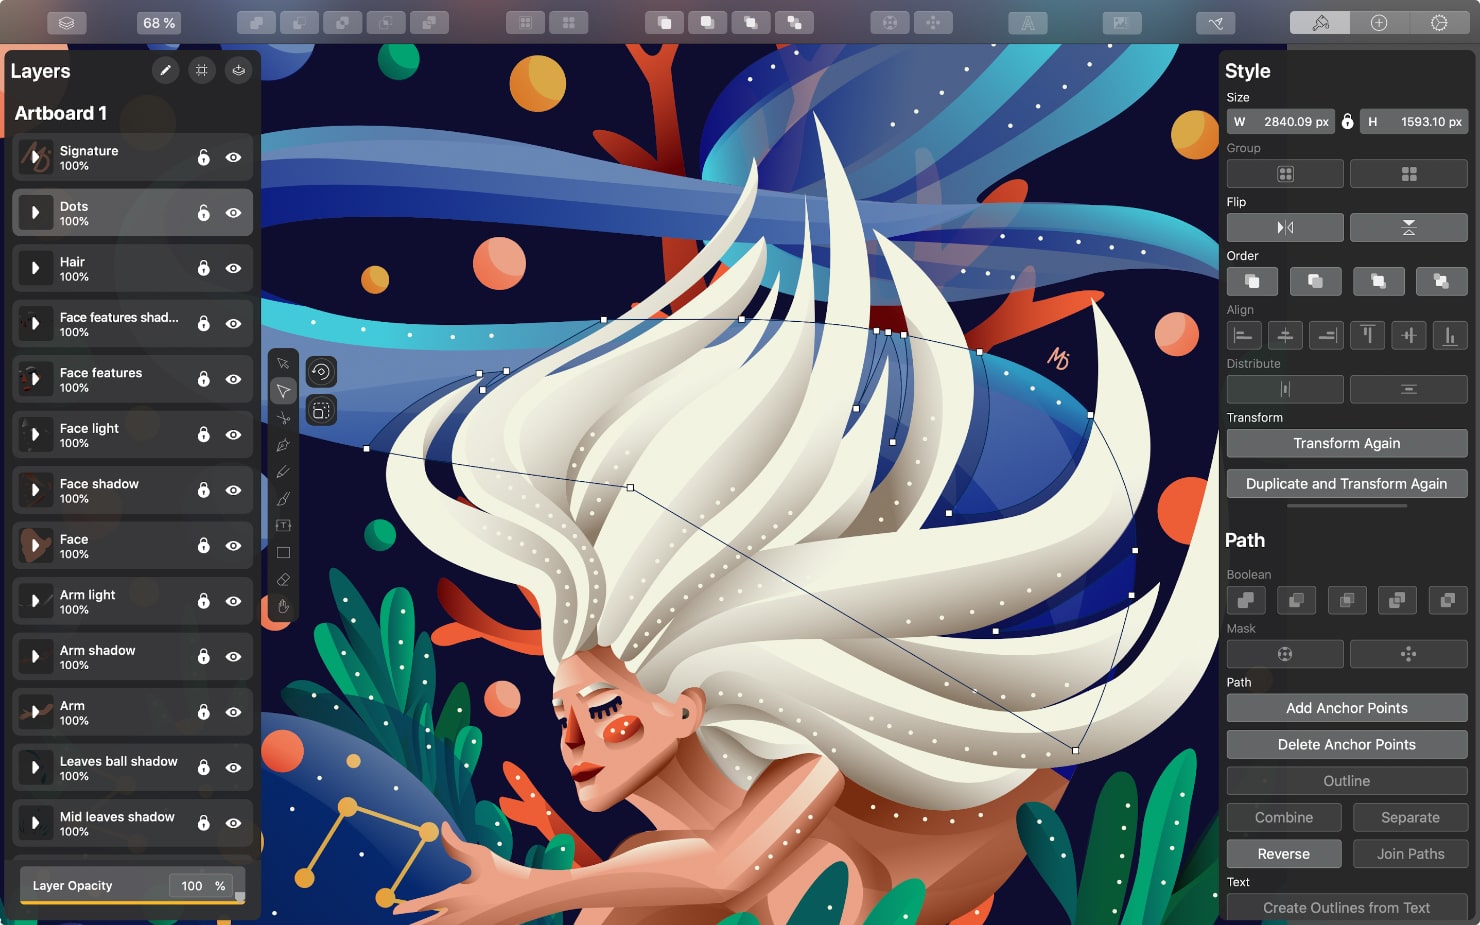Apply horizontal flip in the Style panel
This screenshot has width=1480, height=925.
point(1284,227)
